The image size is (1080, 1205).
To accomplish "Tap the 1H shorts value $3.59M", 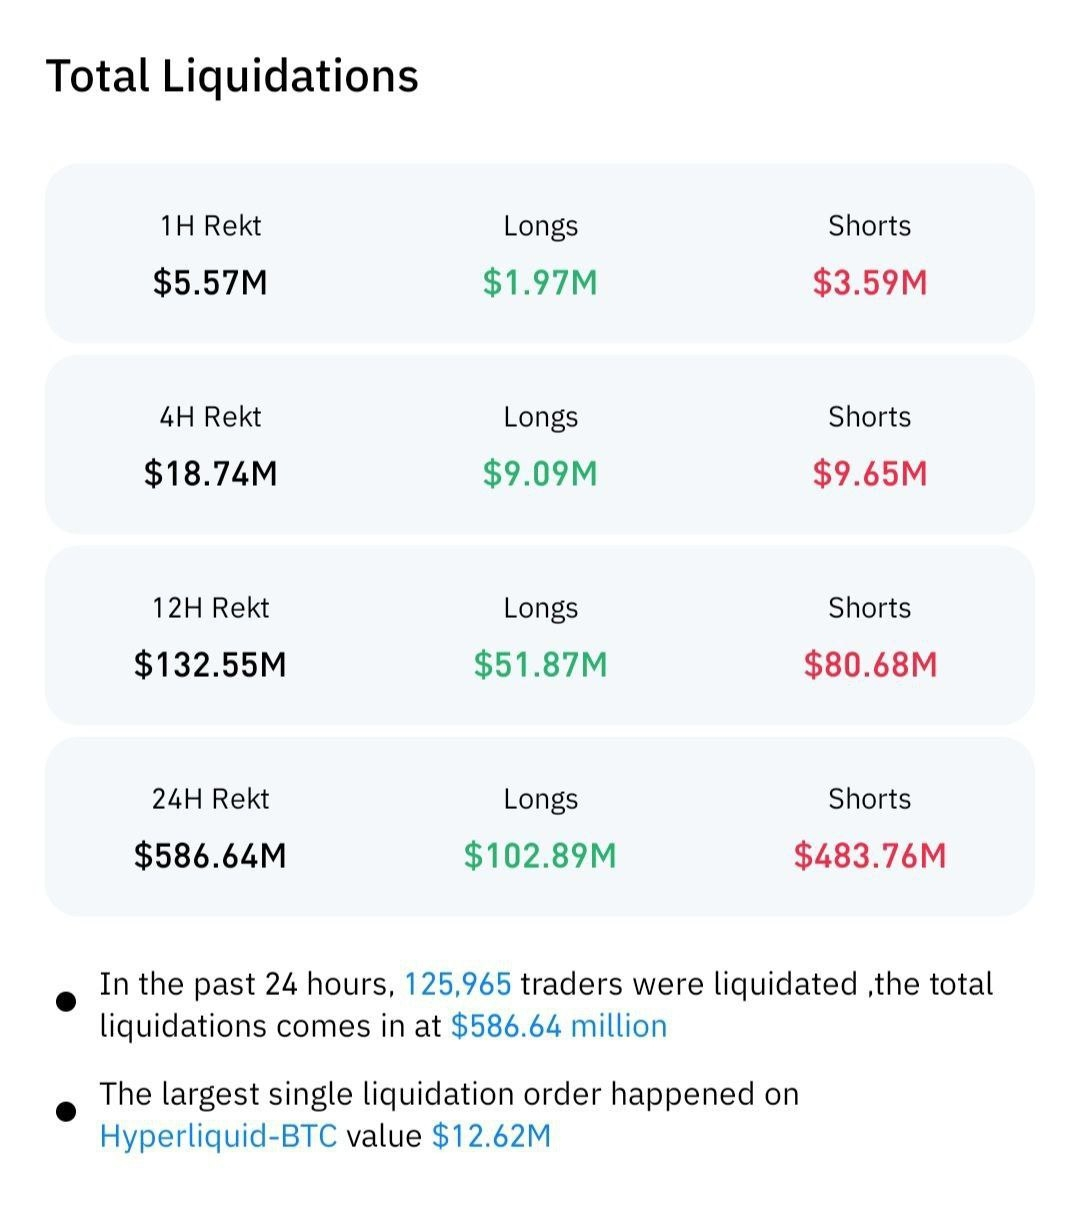I will point(869,283).
